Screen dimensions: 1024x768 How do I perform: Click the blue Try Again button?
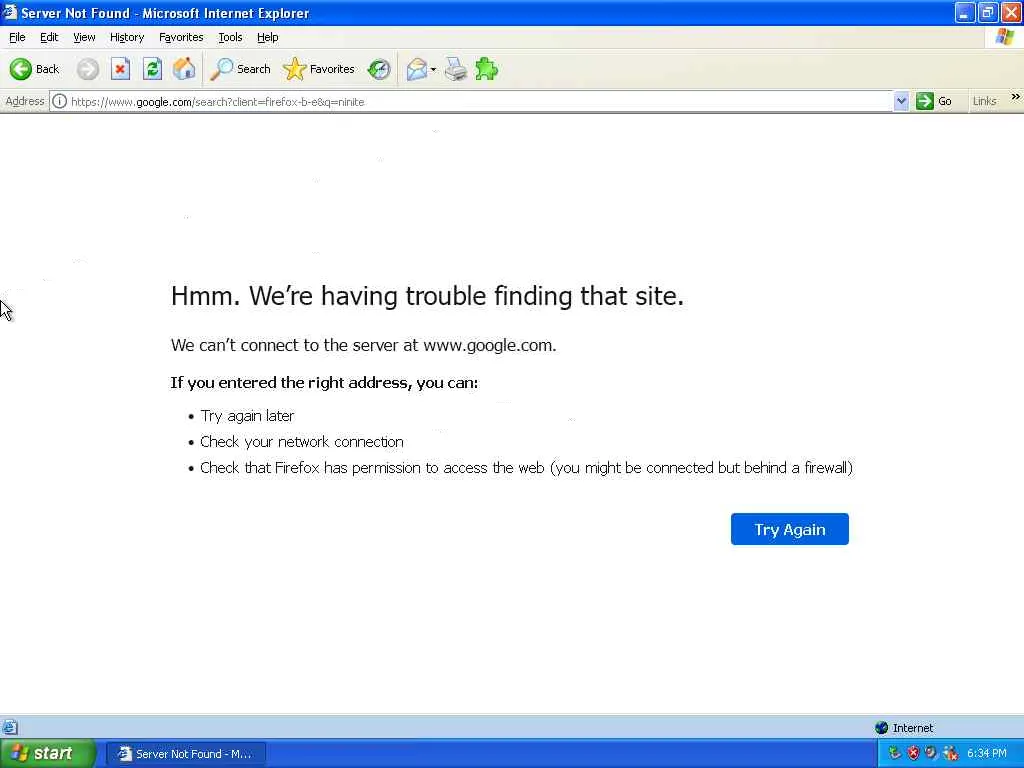790,529
